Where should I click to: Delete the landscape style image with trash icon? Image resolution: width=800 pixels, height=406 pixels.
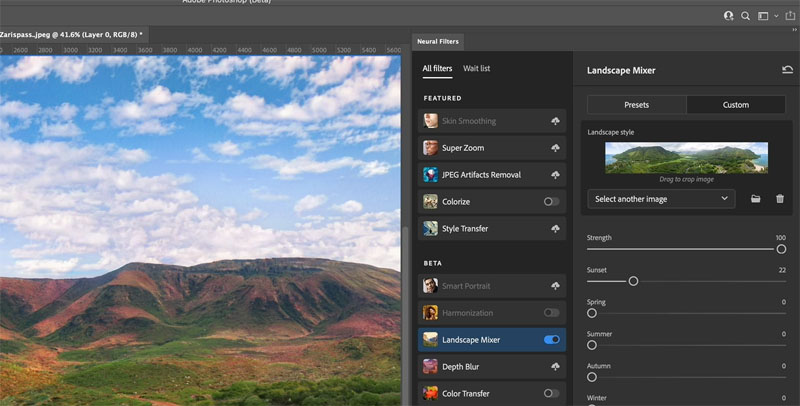click(780, 199)
